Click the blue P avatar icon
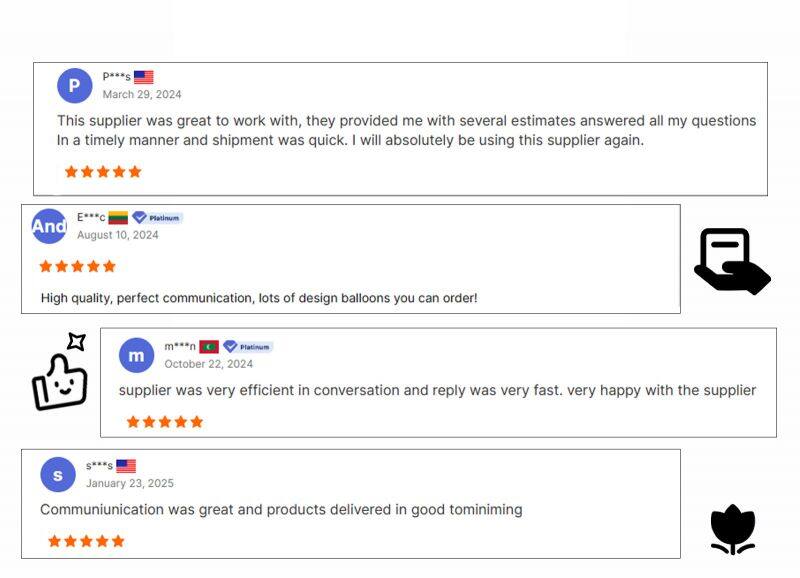The height and width of the screenshot is (578, 800). 75,85
